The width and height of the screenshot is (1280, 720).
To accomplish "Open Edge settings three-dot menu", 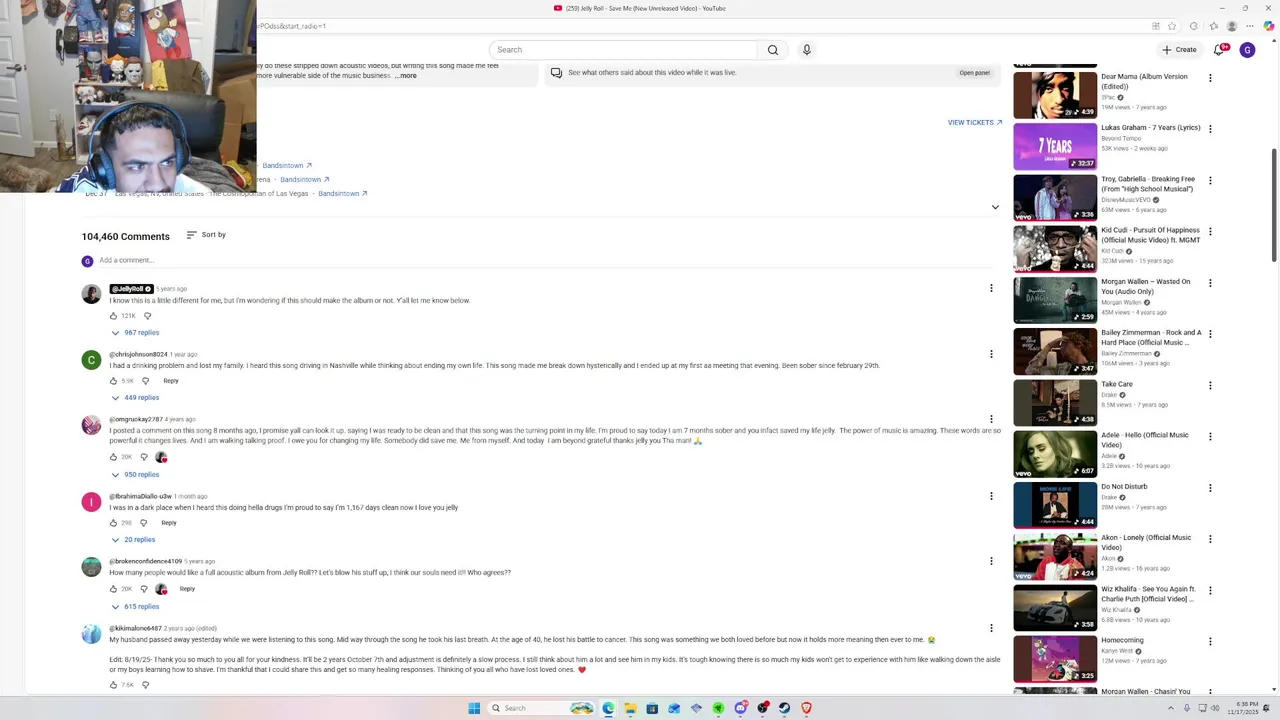I will (1250, 26).
